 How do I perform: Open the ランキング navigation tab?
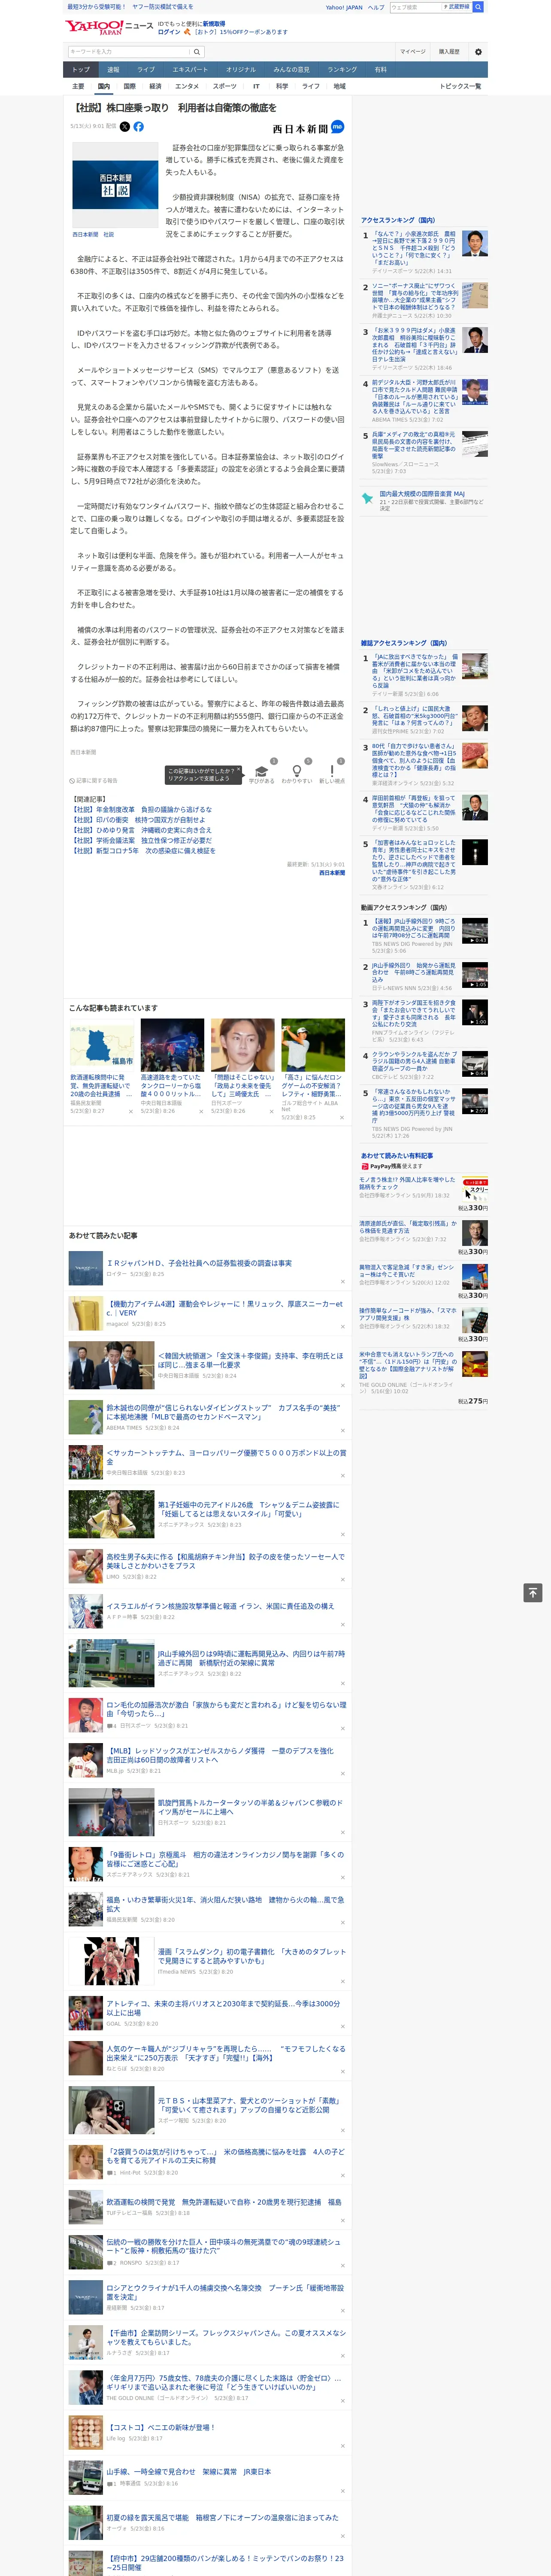342,70
